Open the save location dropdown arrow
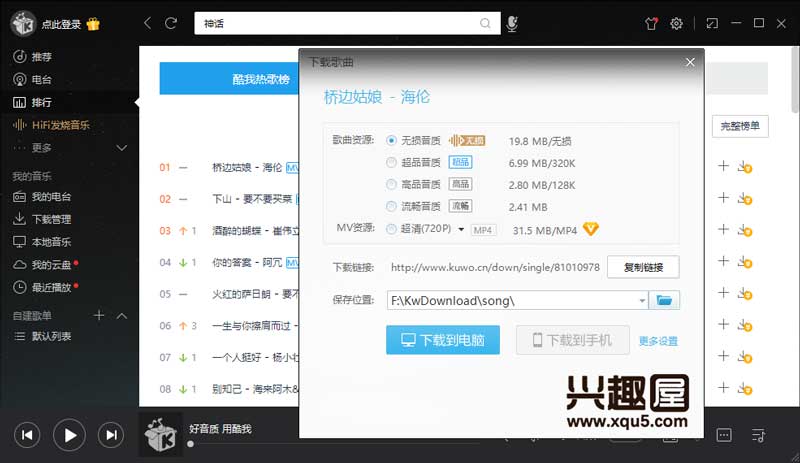800x463 pixels. coord(642,301)
